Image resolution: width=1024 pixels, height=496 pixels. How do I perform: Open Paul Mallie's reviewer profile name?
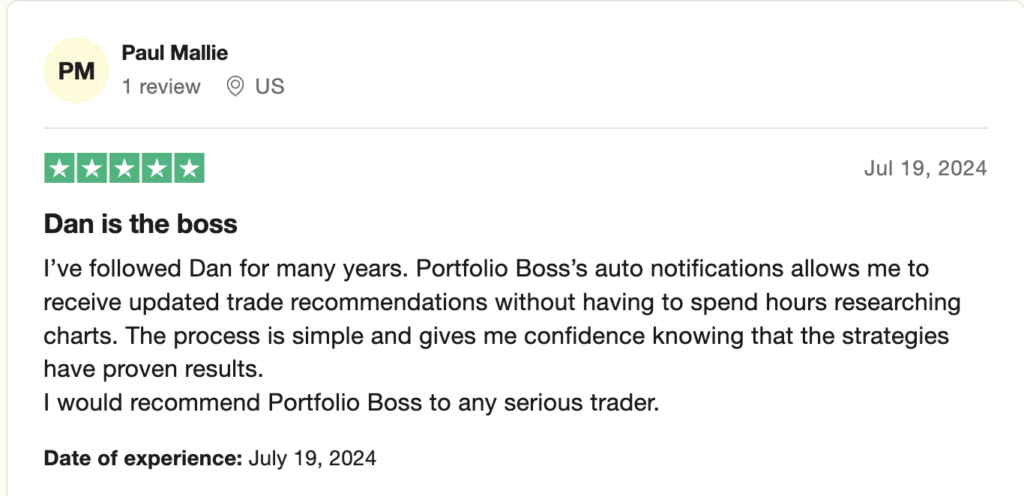tap(174, 52)
